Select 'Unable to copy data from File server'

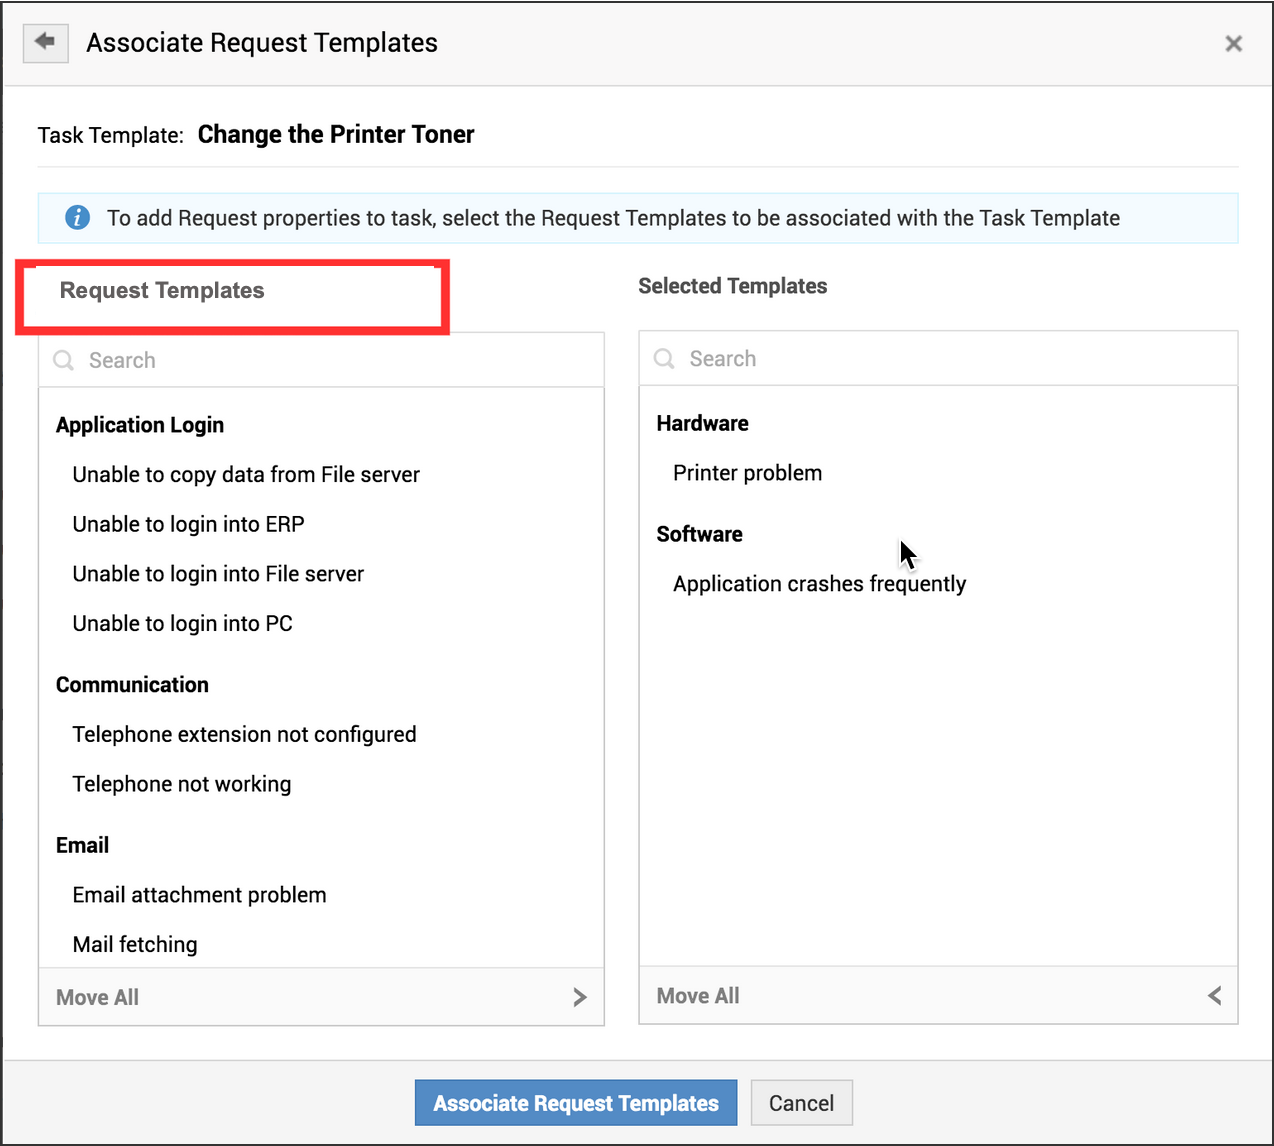(x=246, y=475)
